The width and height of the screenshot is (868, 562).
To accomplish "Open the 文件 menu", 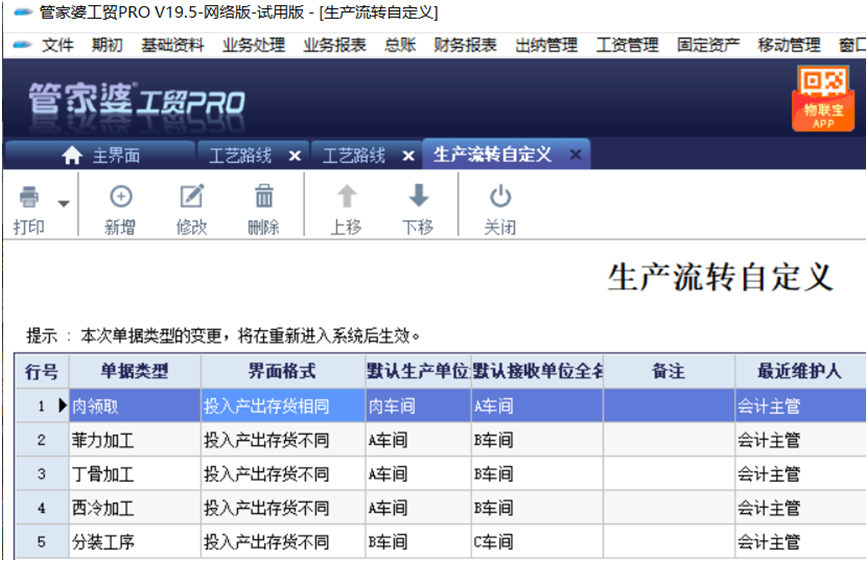I will 58,45.
